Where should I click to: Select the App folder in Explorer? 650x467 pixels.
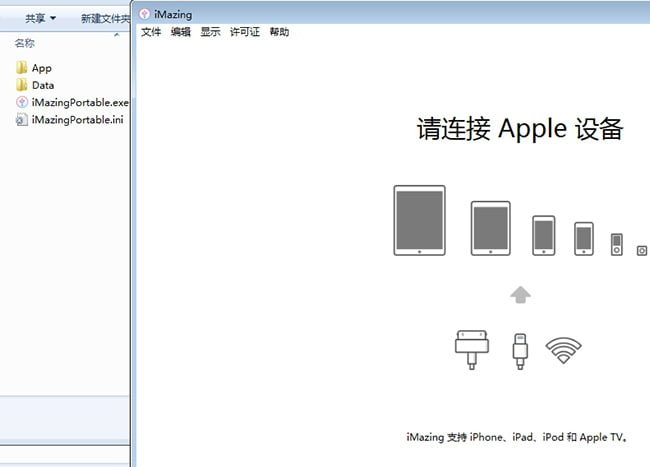click(34, 68)
